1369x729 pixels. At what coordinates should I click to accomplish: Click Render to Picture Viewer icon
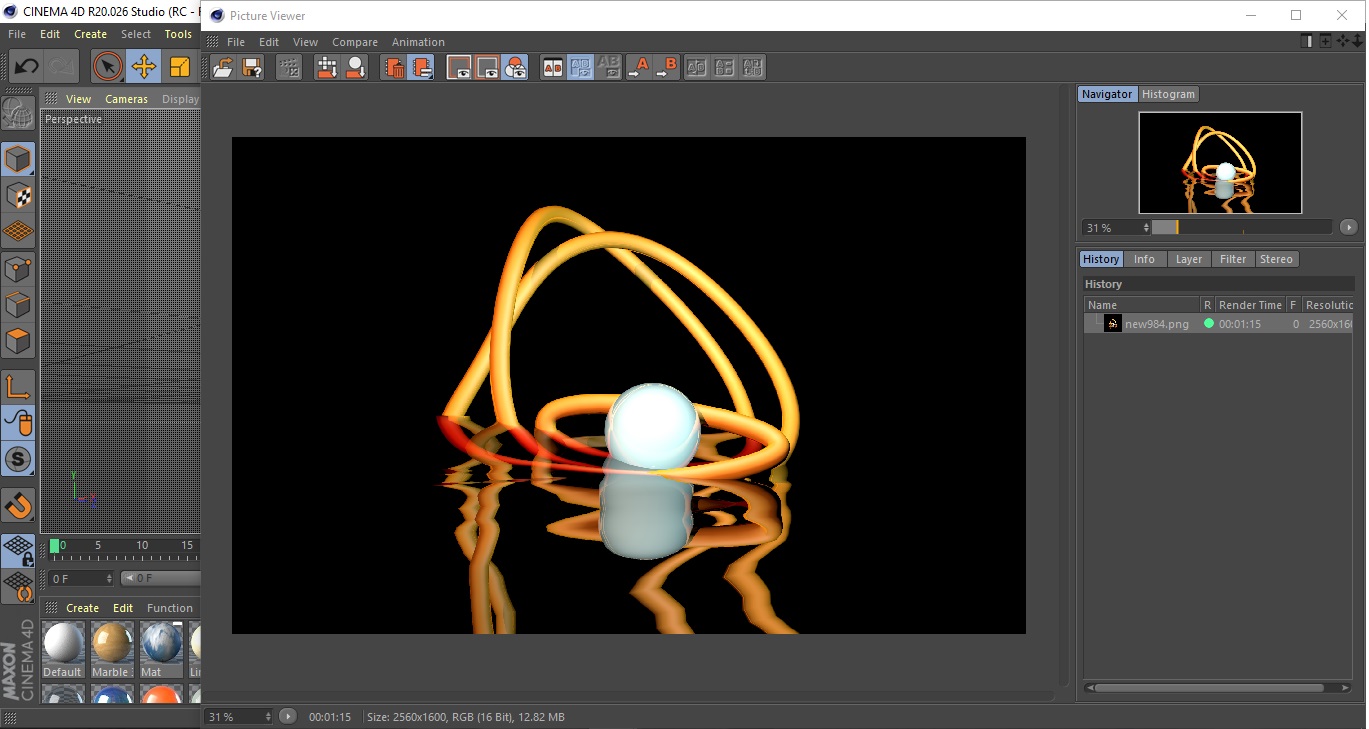(x=327, y=67)
